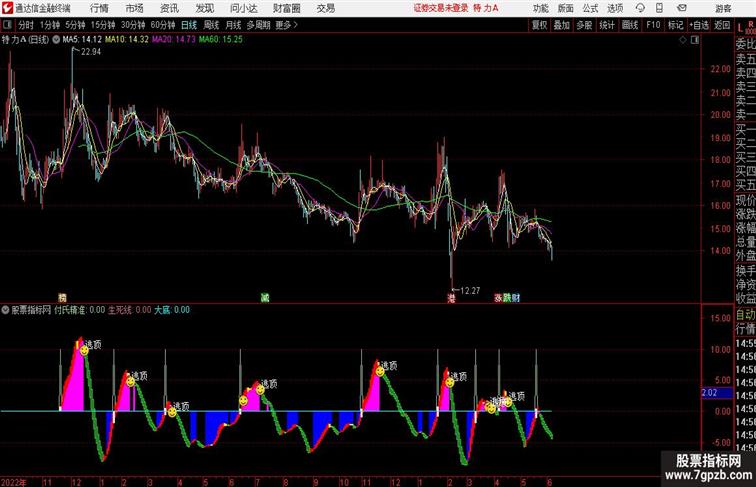Open the F10 company info button

coord(653,25)
